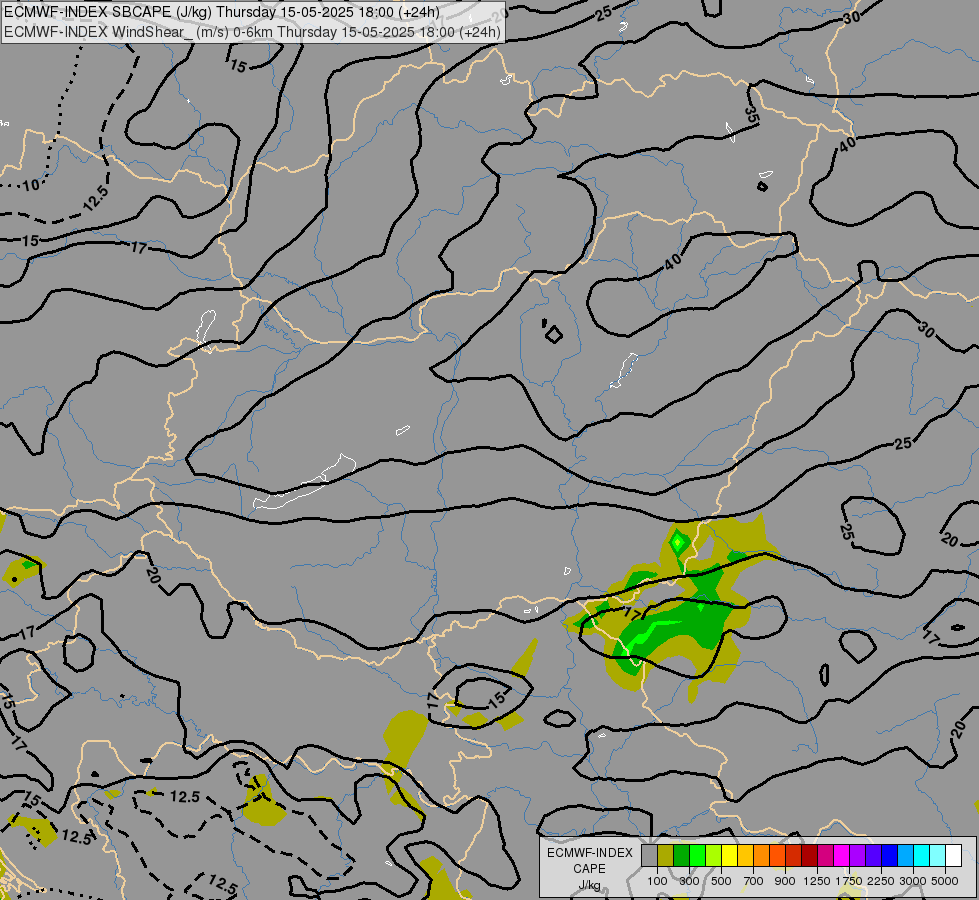Click the '100' legend value label
The height and width of the screenshot is (900, 979).
(x=657, y=881)
